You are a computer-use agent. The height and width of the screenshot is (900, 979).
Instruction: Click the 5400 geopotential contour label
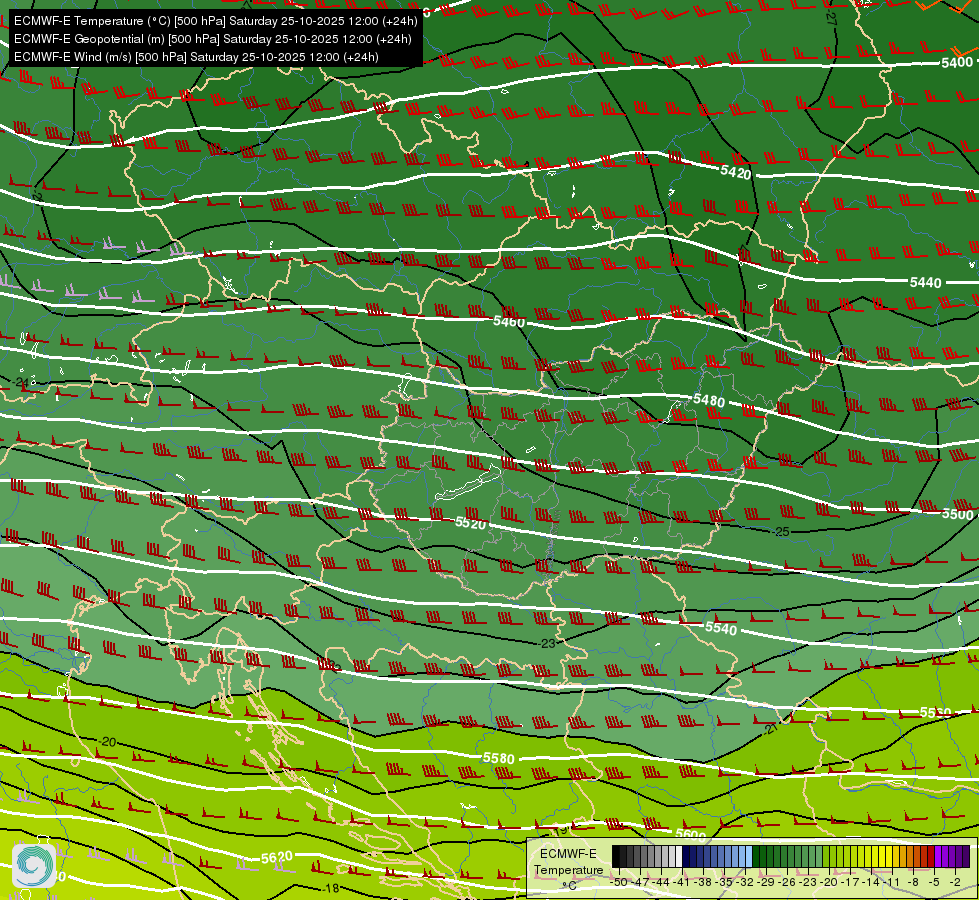pyautogui.click(x=957, y=62)
